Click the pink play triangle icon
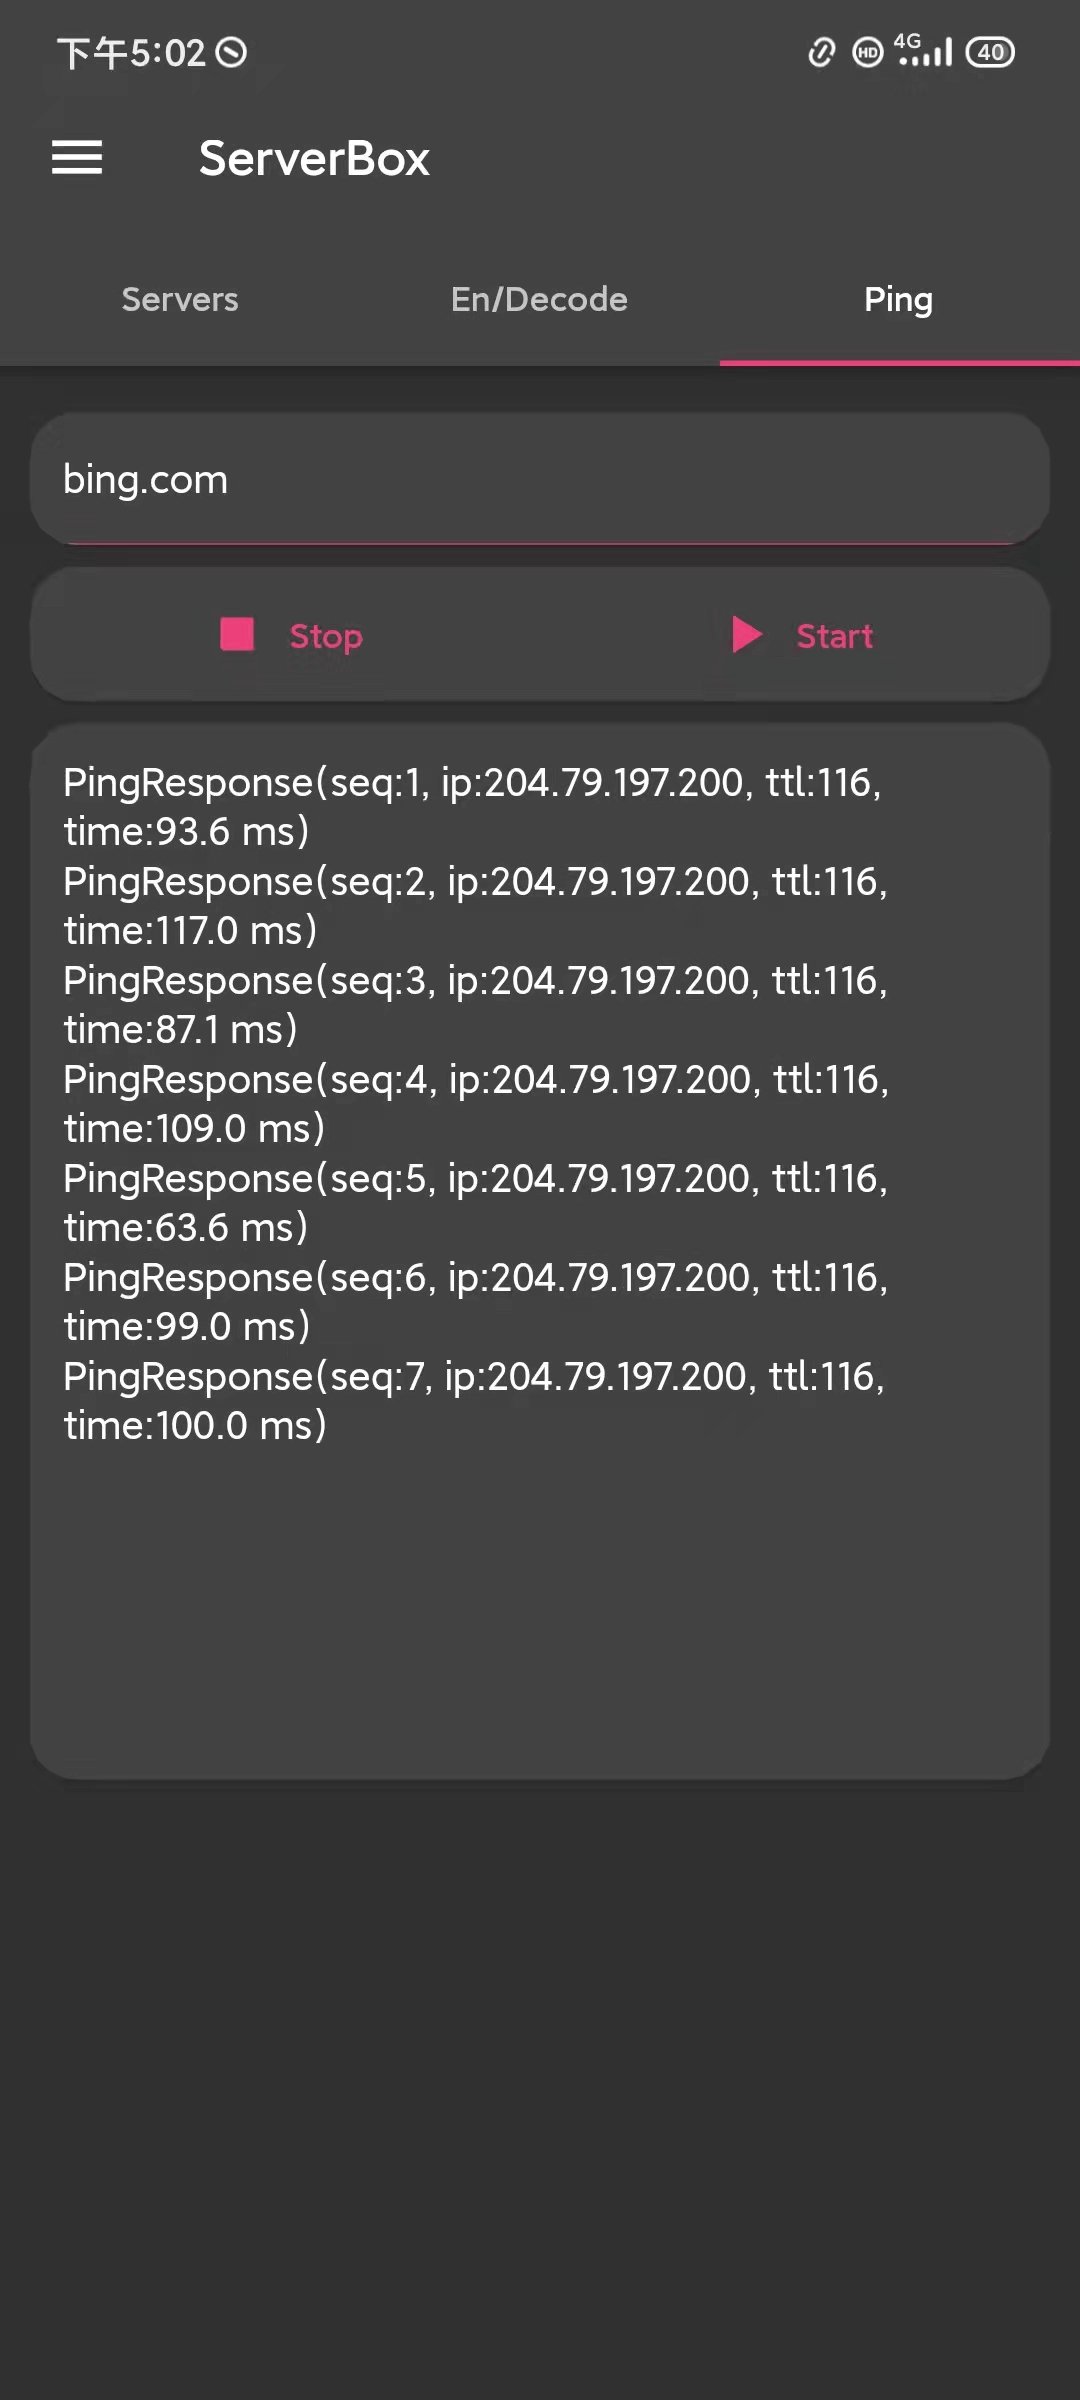 click(746, 634)
